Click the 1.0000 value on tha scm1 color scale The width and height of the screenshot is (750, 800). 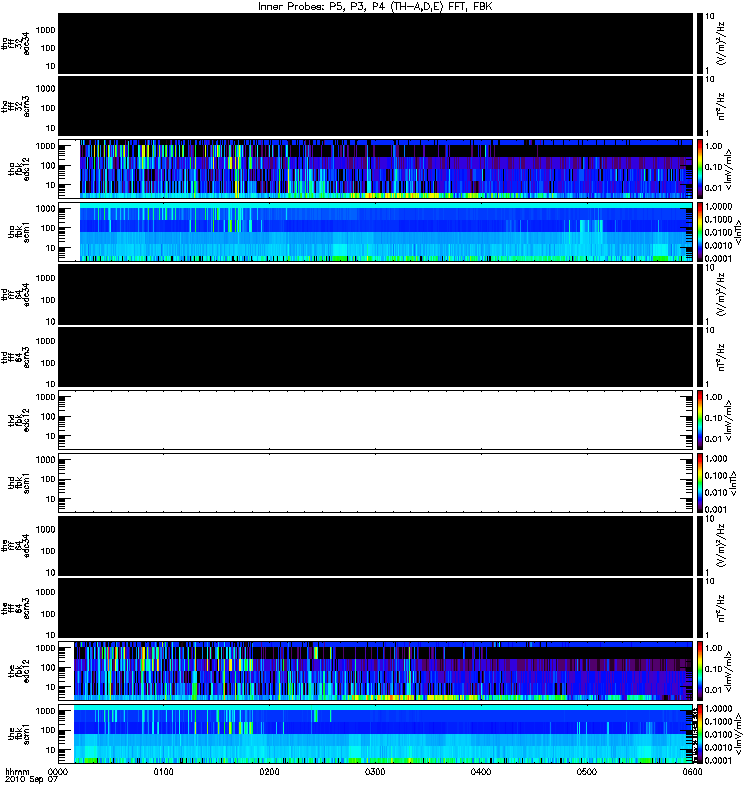click(718, 207)
